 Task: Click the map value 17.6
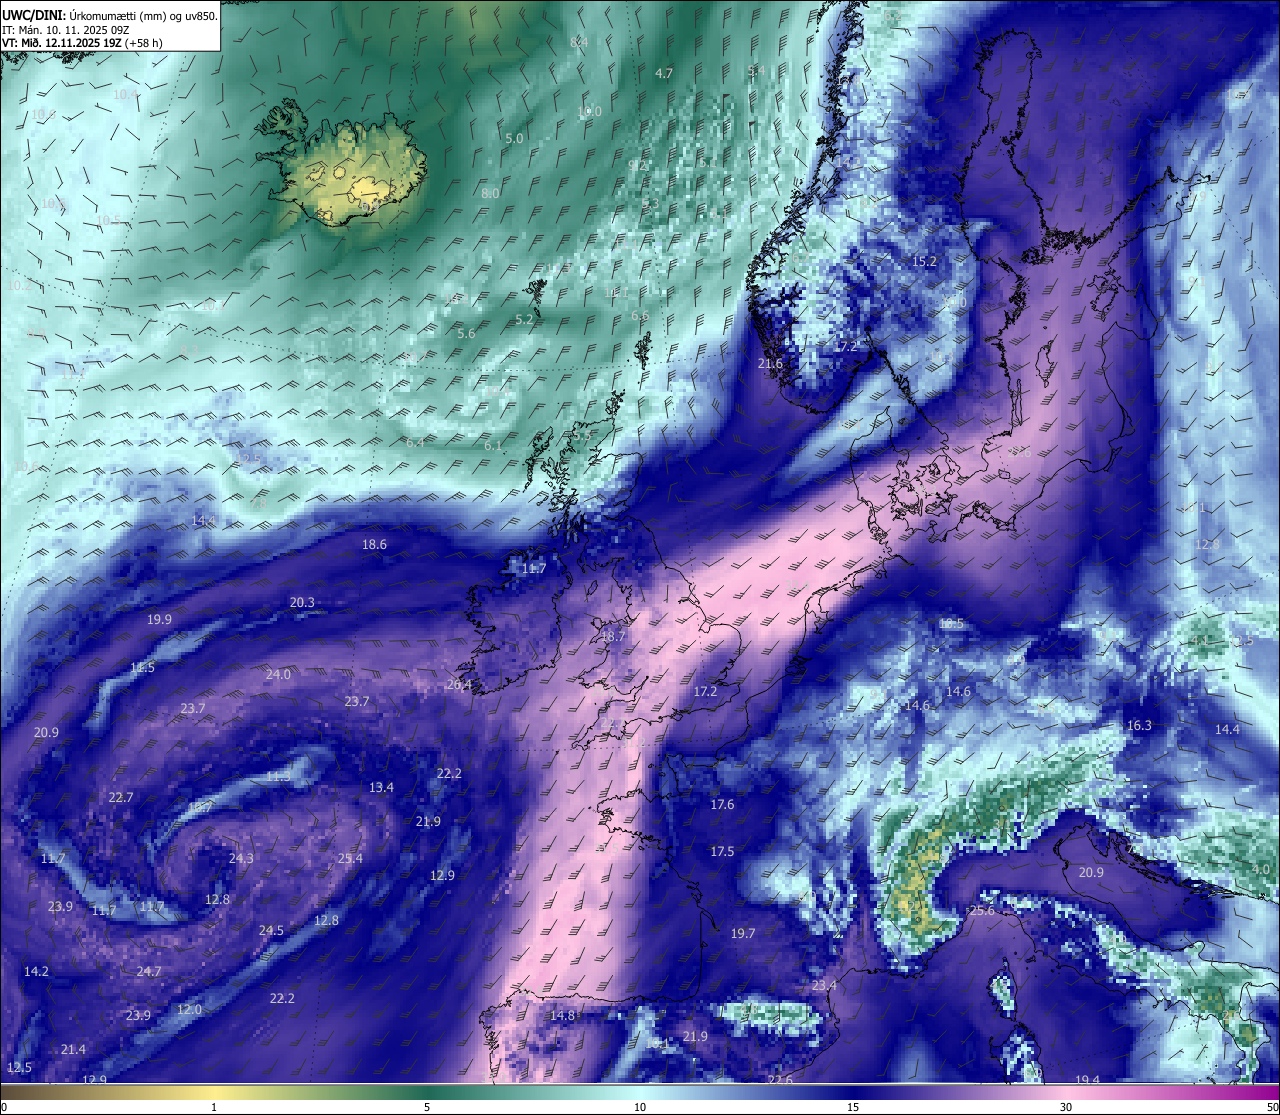point(722,804)
